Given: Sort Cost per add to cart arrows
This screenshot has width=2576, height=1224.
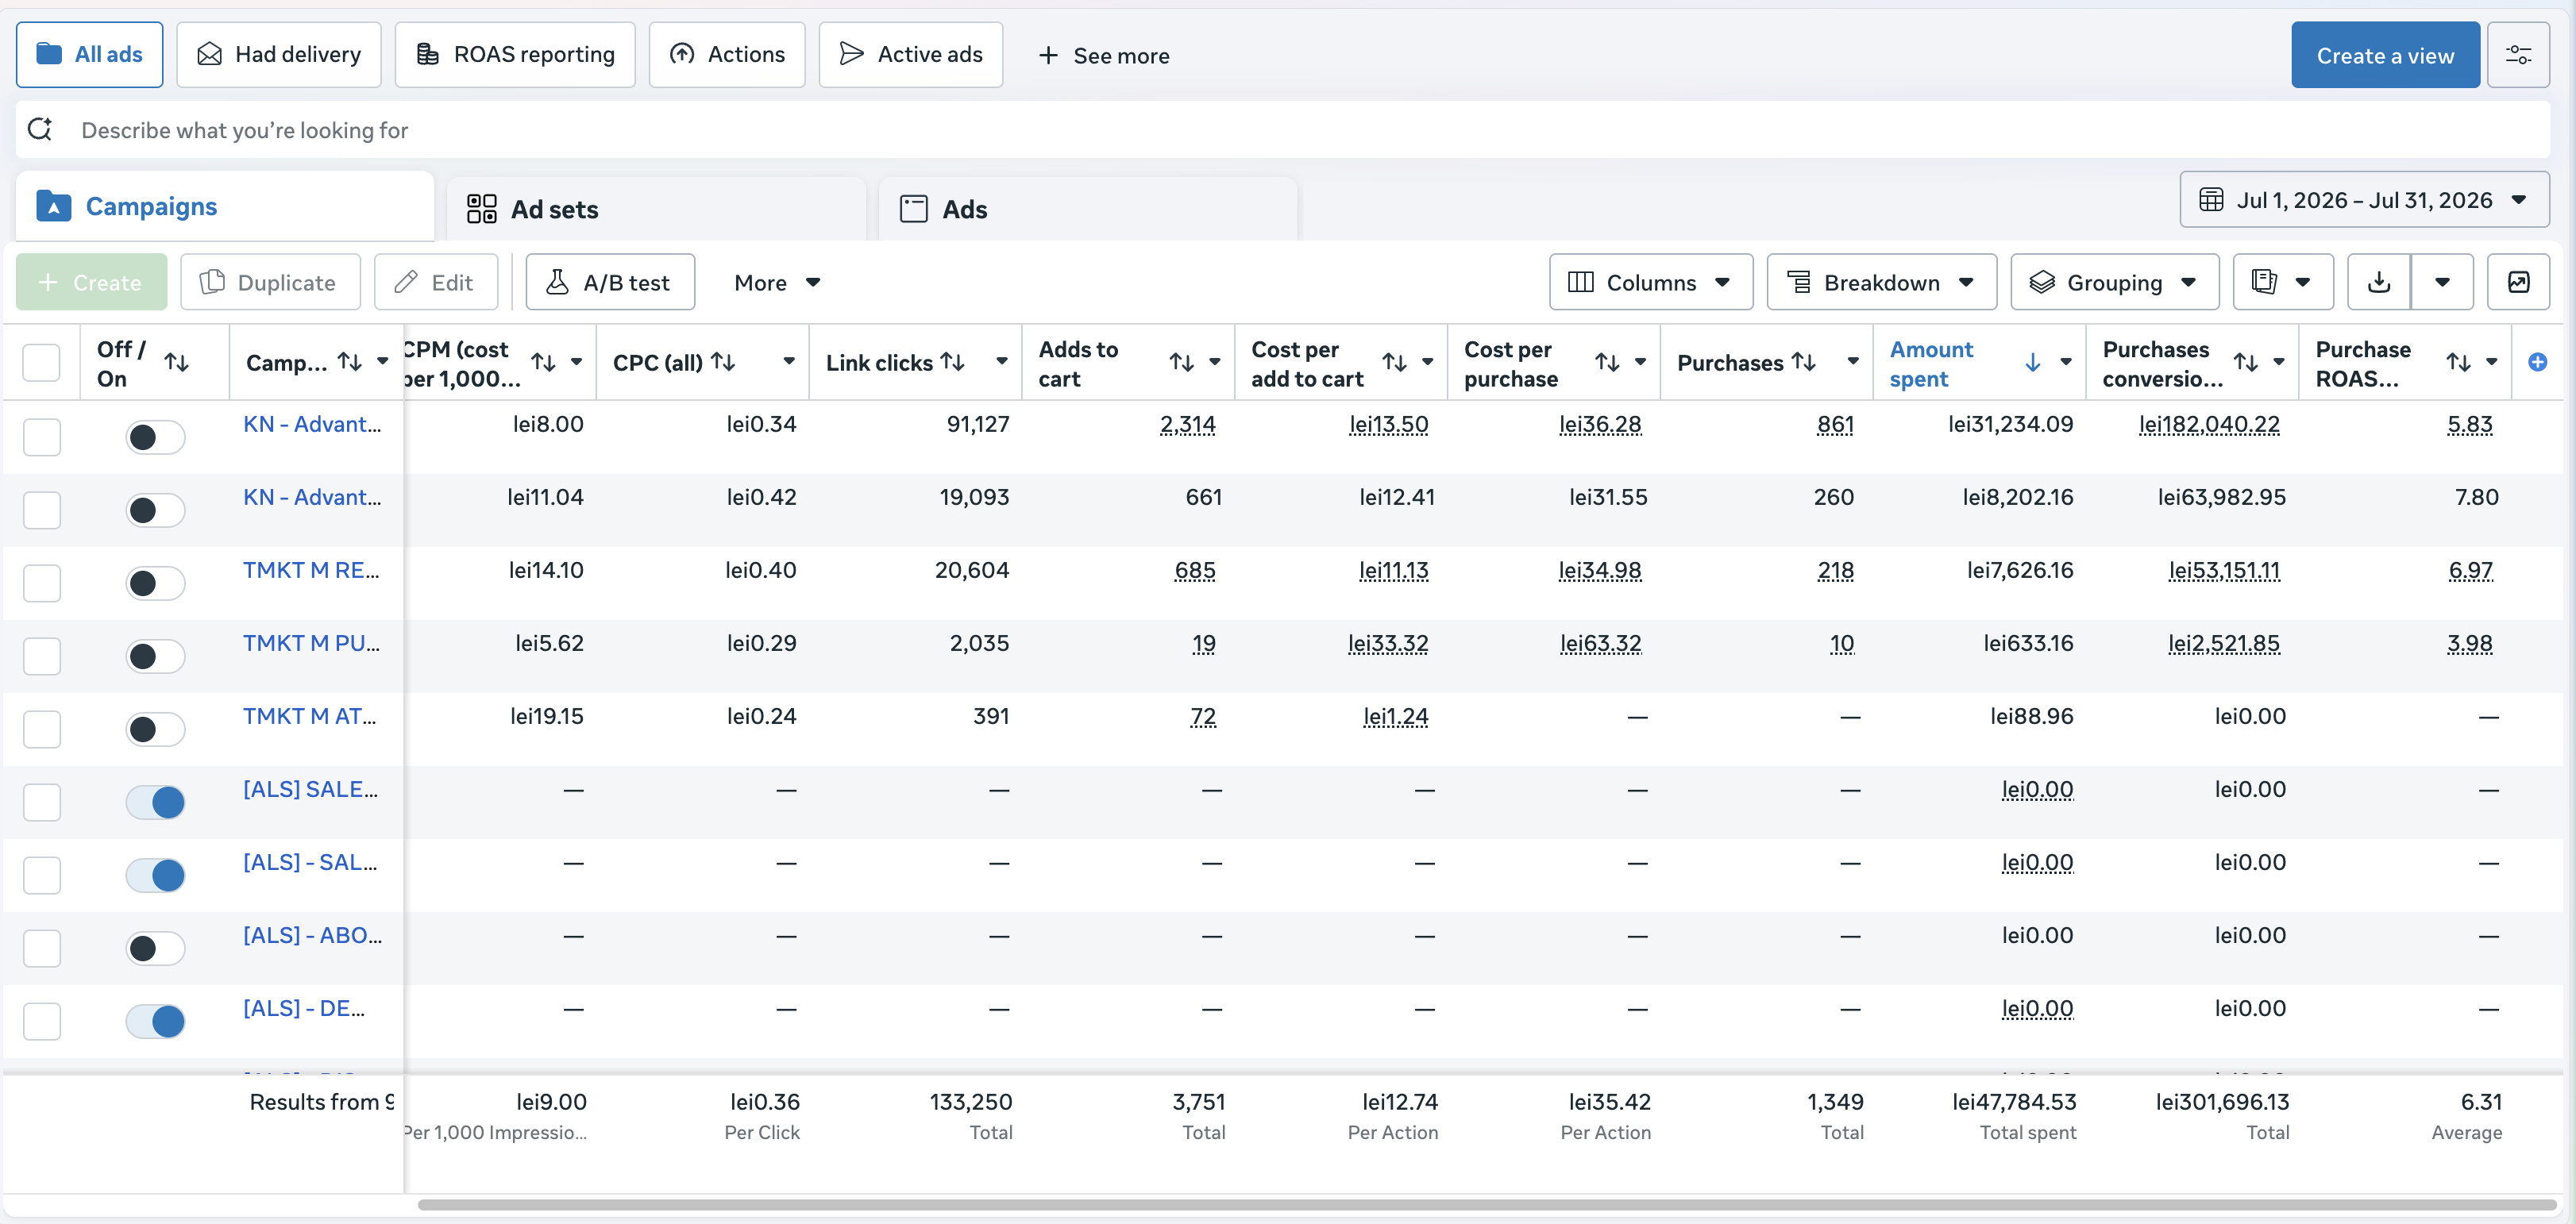Looking at the screenshot, I should [1394, 362].
